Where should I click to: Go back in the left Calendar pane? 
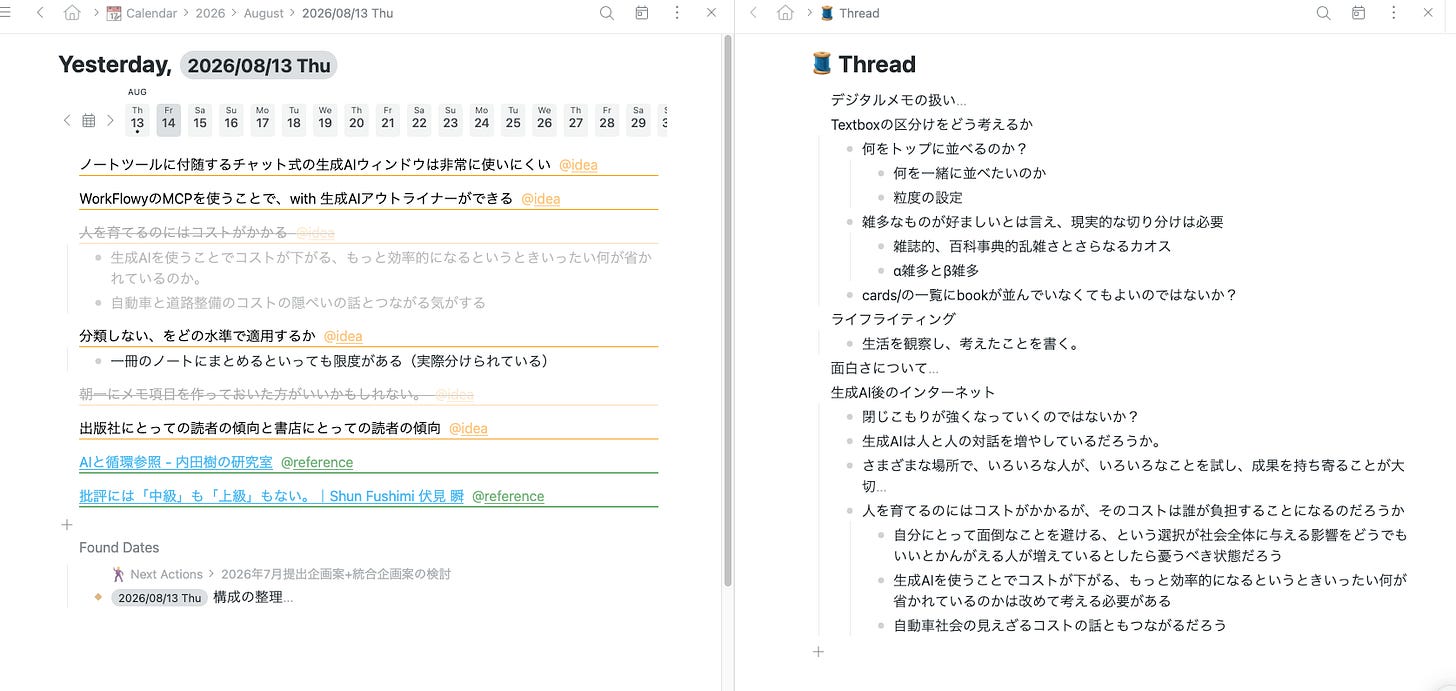pos(40,13)
